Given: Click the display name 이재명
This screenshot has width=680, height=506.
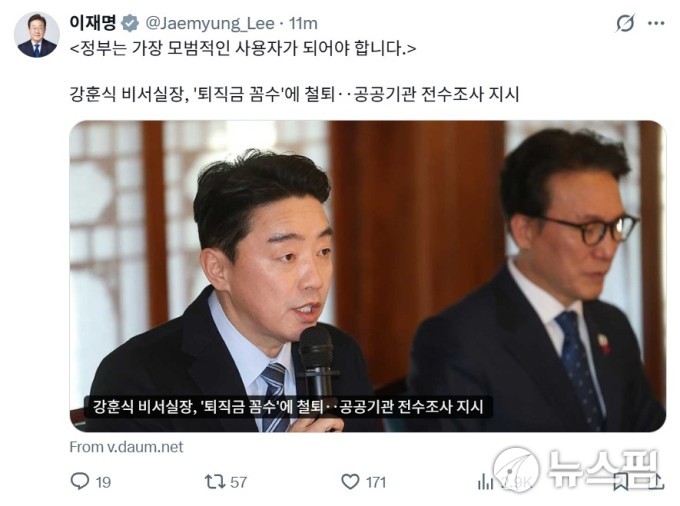Looking at the screenshot, I should point(93,23).
